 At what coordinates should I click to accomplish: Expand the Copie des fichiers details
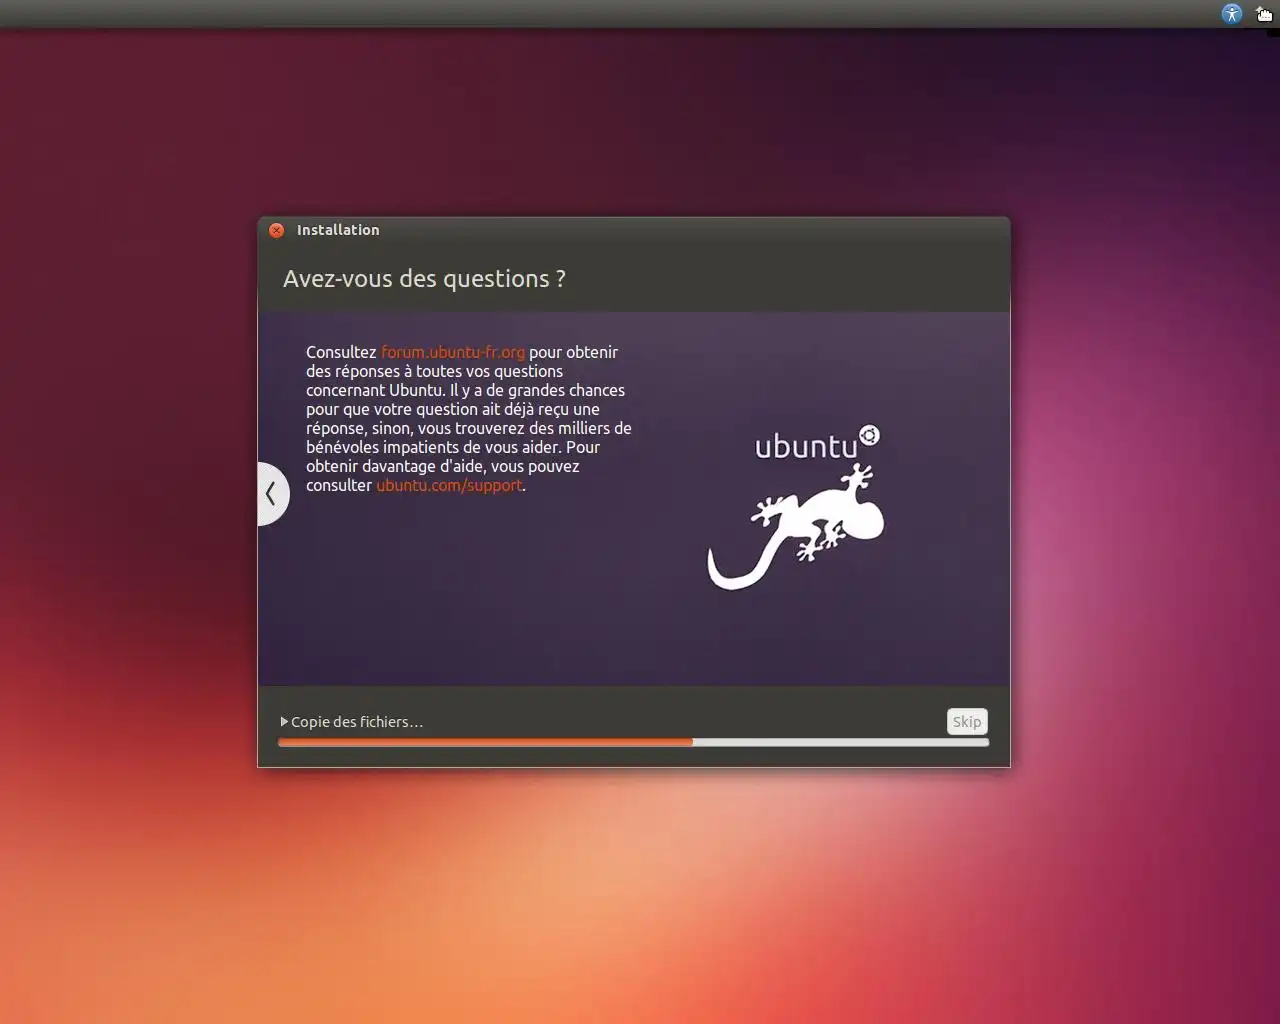click(x=285, y=721)
